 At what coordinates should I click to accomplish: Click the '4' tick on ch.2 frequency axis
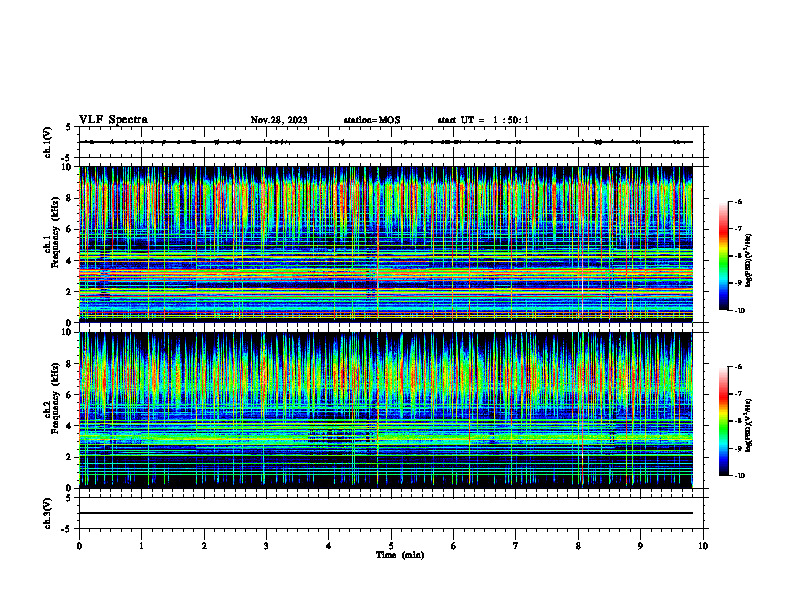pyautogui.click(x=69, y=426)
